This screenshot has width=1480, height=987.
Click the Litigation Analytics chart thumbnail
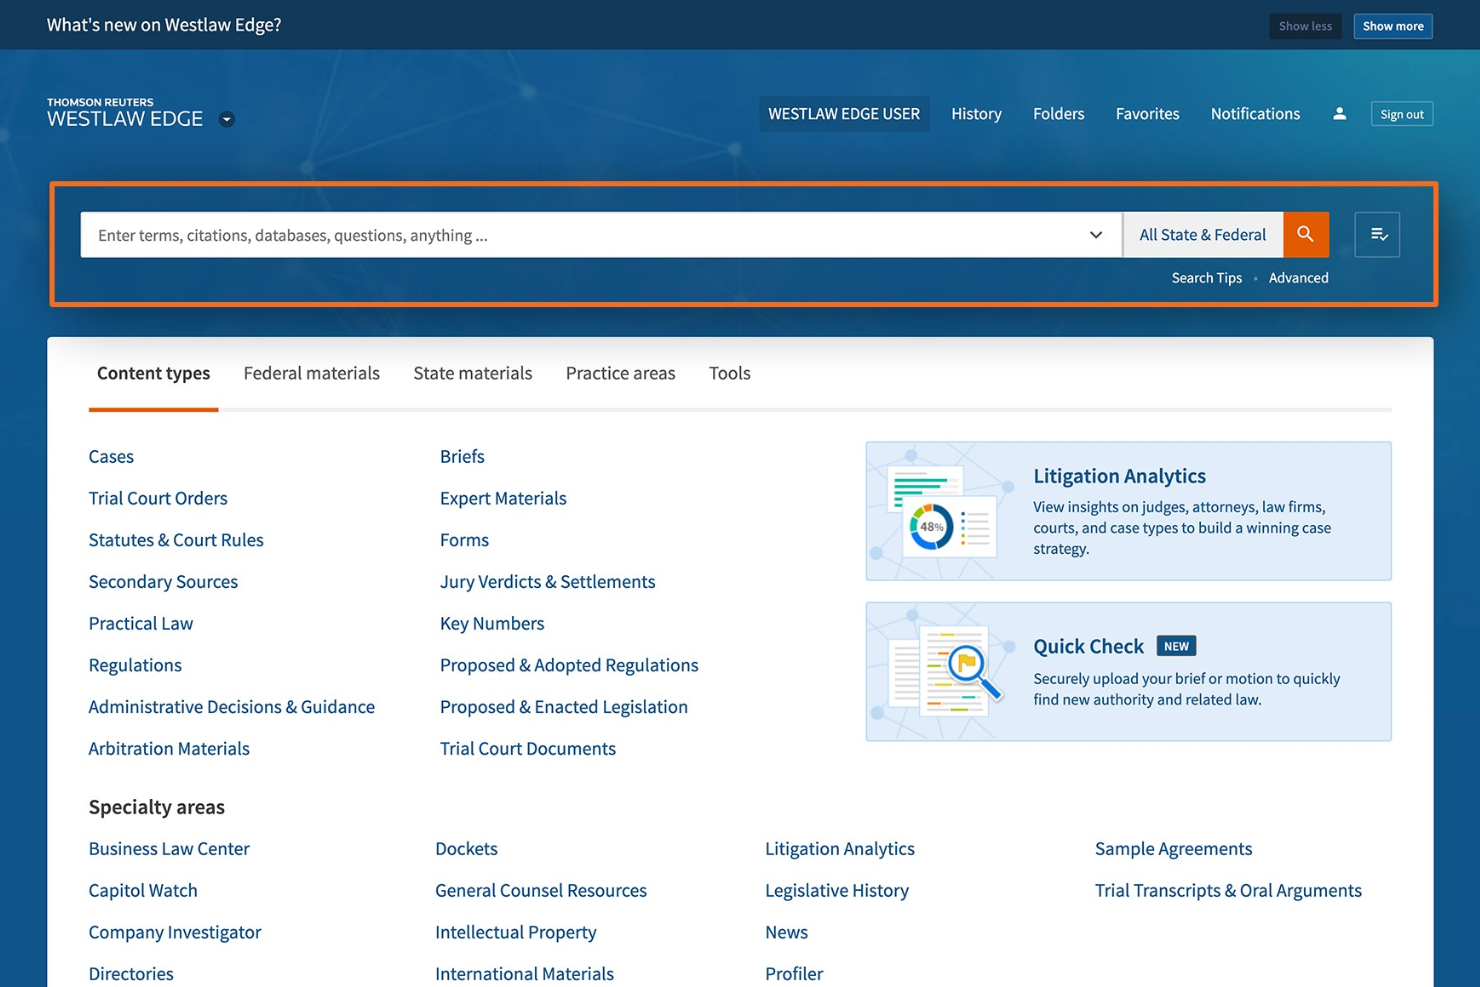point(943,511)
